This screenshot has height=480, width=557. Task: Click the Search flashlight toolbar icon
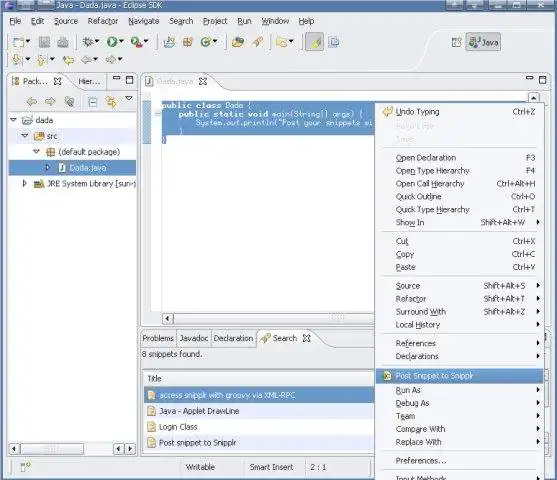point(258,42)
